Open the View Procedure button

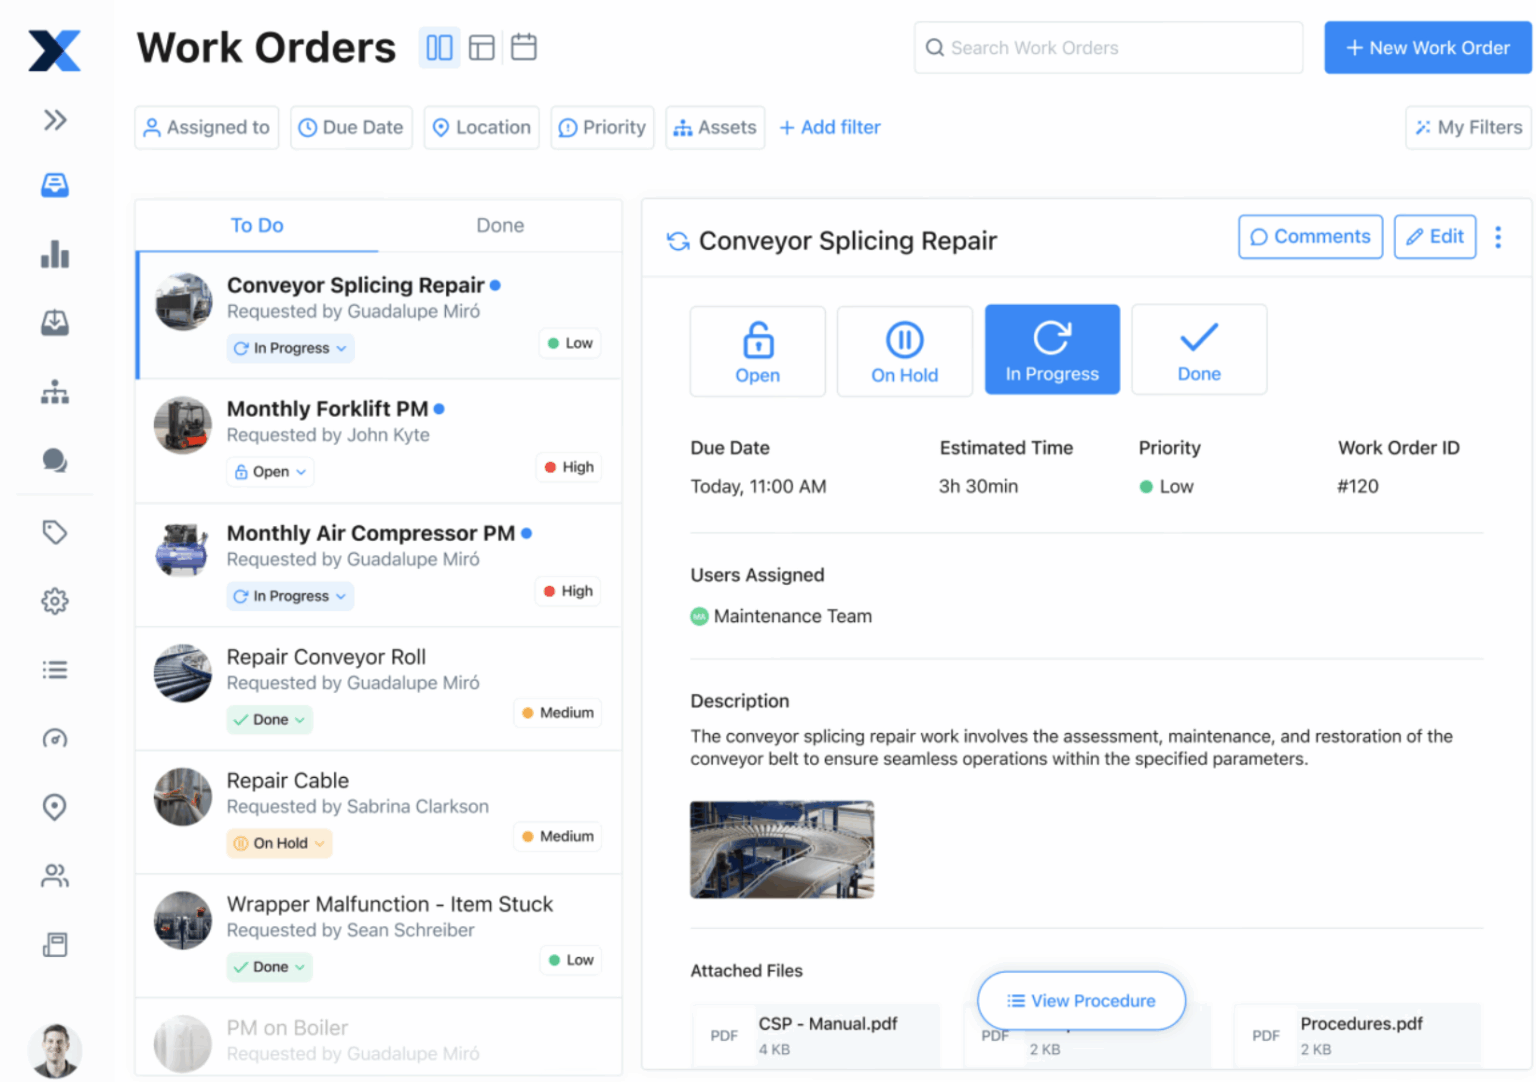[1081, 1000]
